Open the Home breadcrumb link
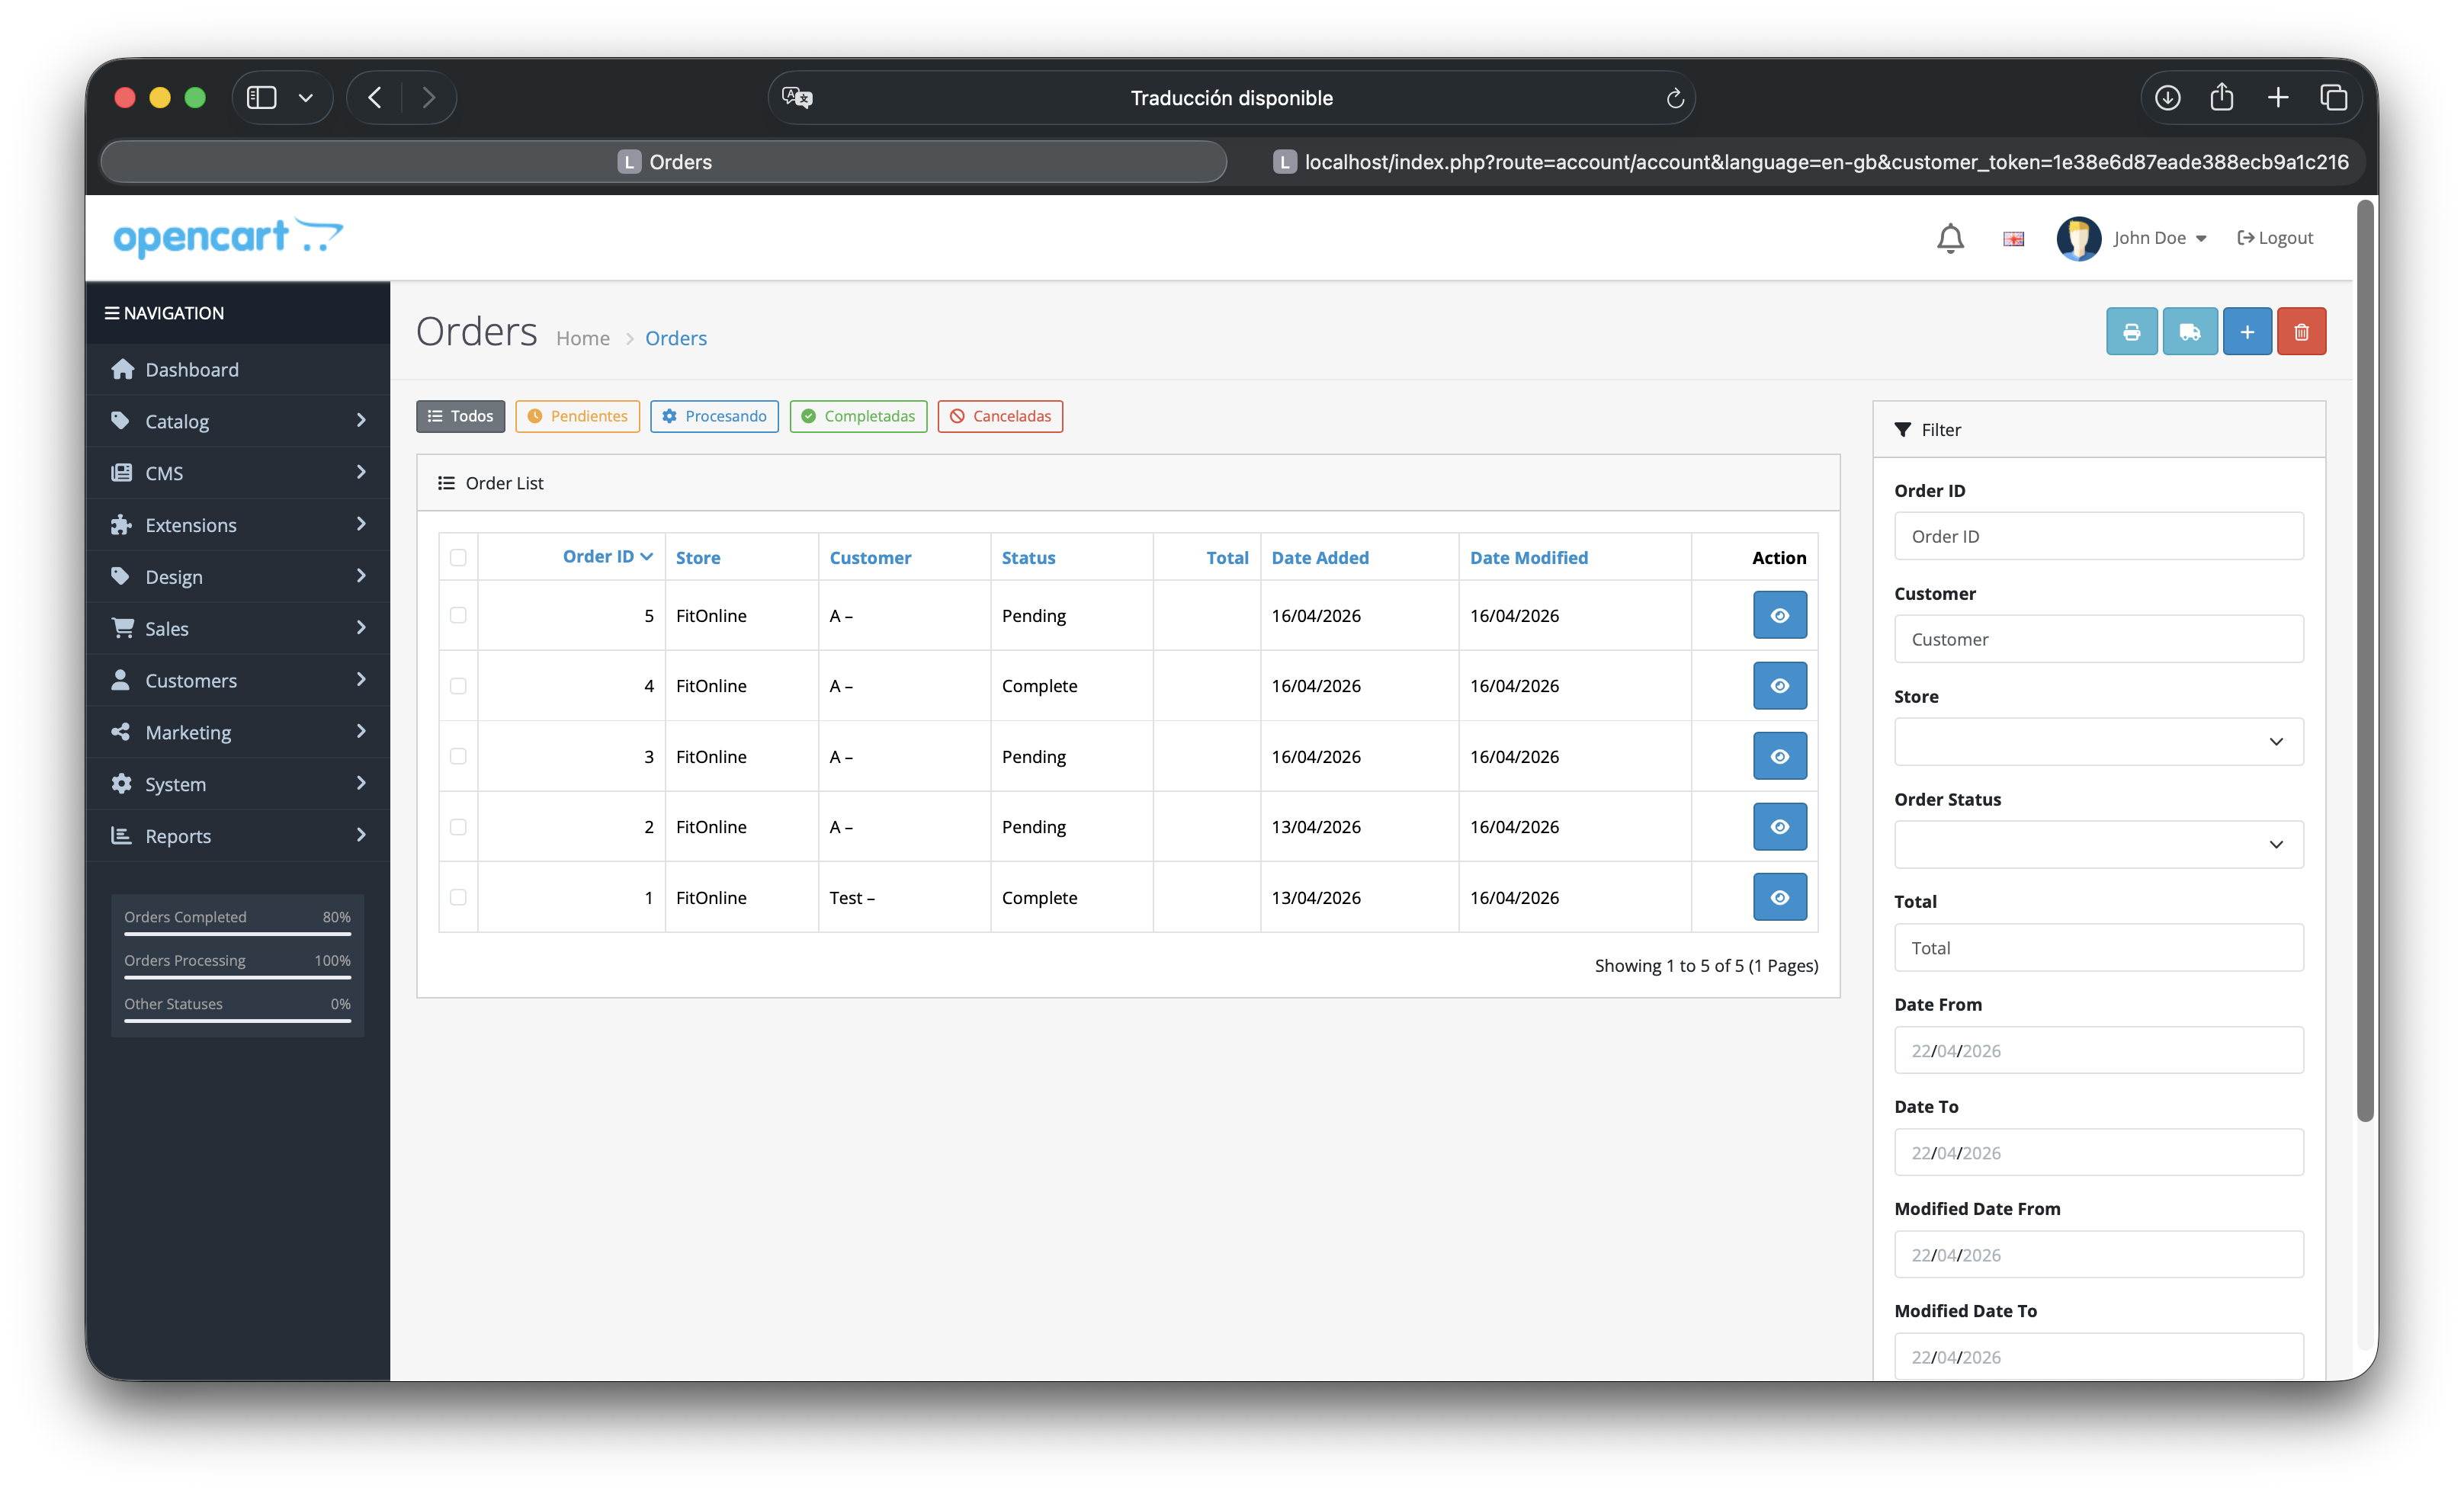The width and height of the screenshot is (2464, 1494). 583,338
